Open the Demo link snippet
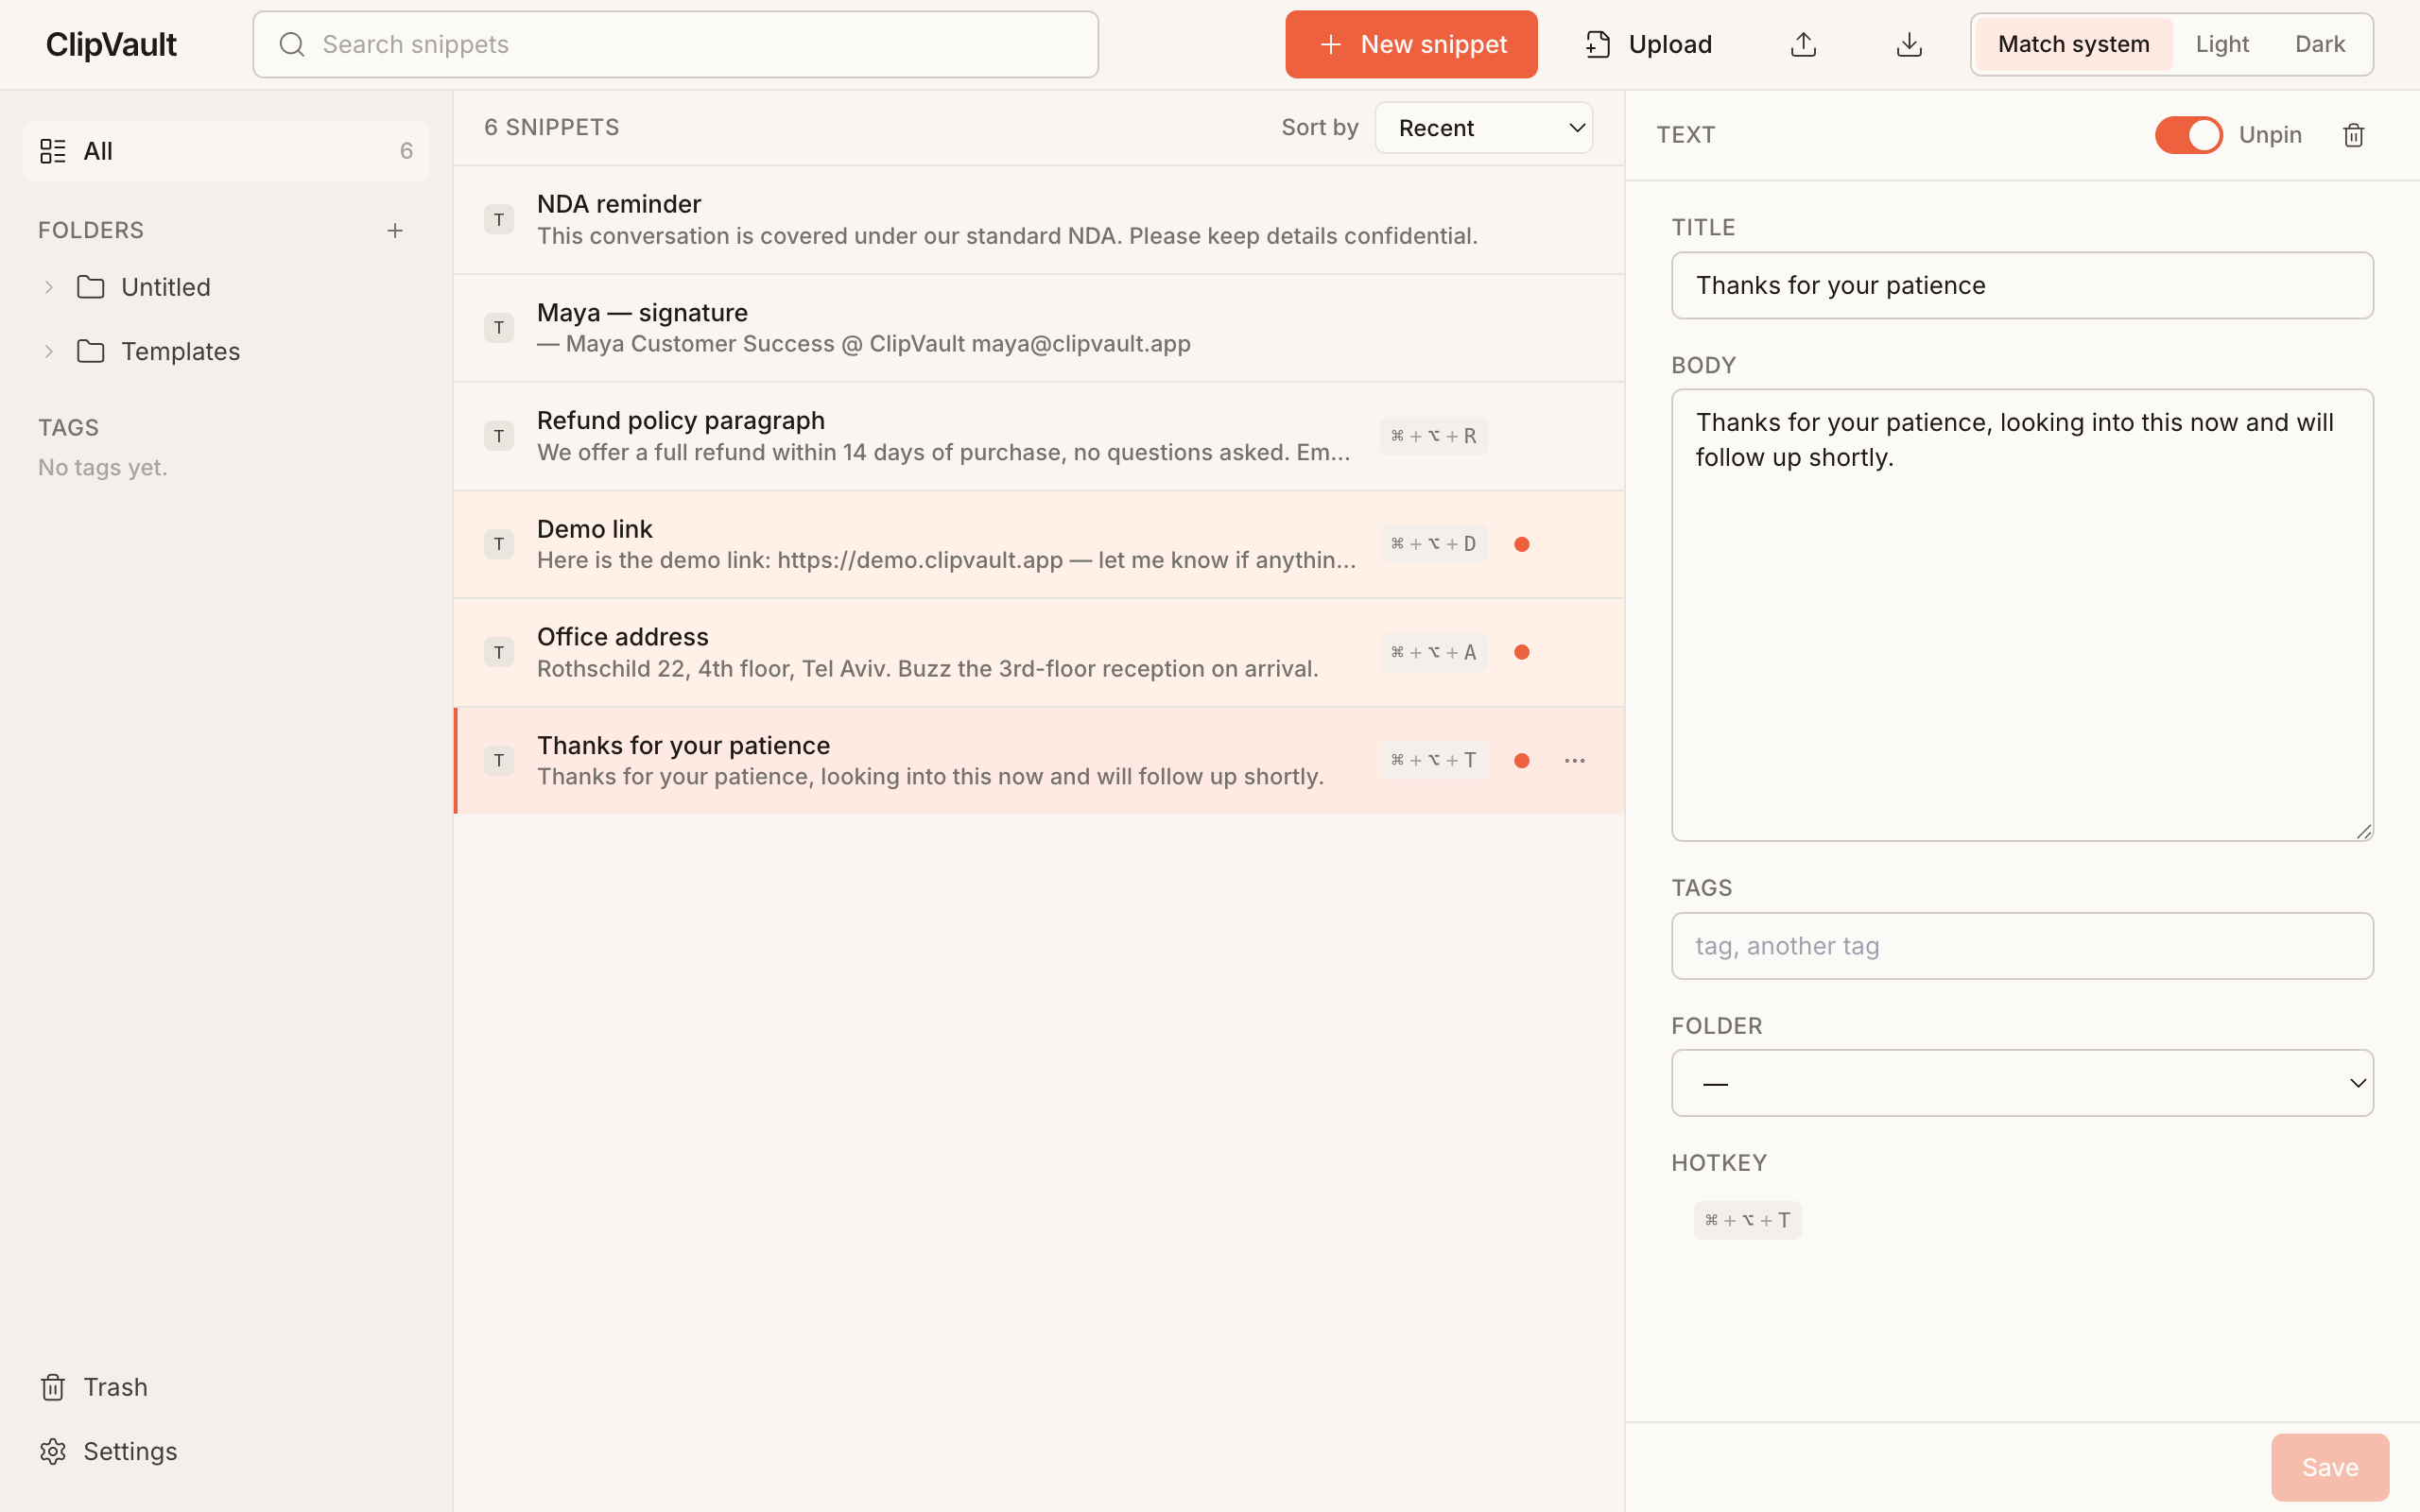This screenshot has width=2420, height=1512. [1038, 544]
